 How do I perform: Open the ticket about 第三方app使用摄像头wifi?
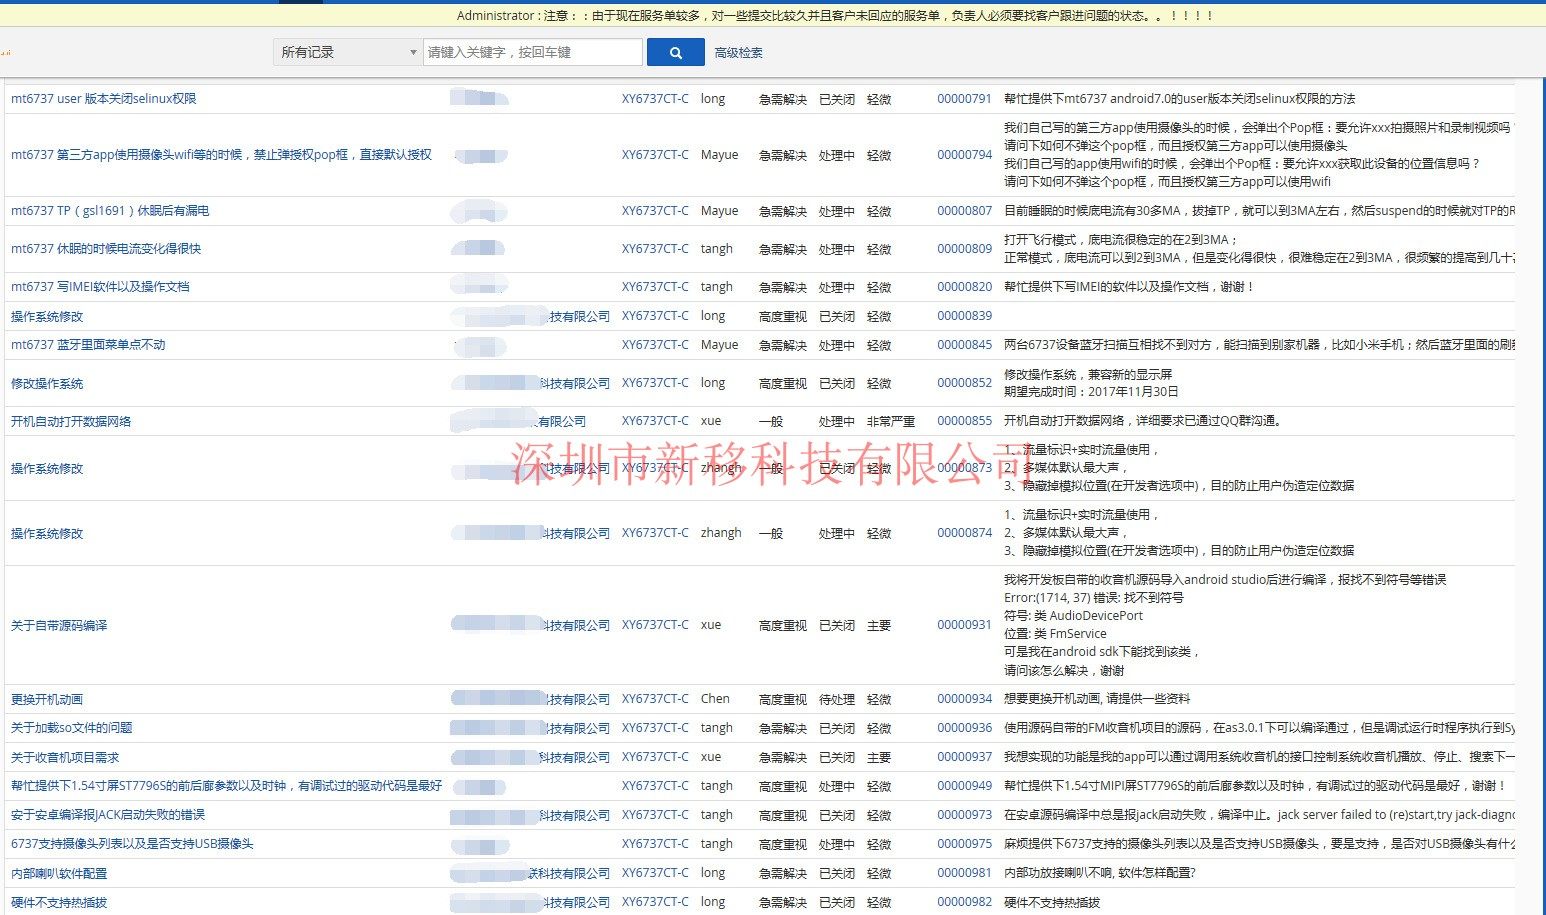point(221,155)
